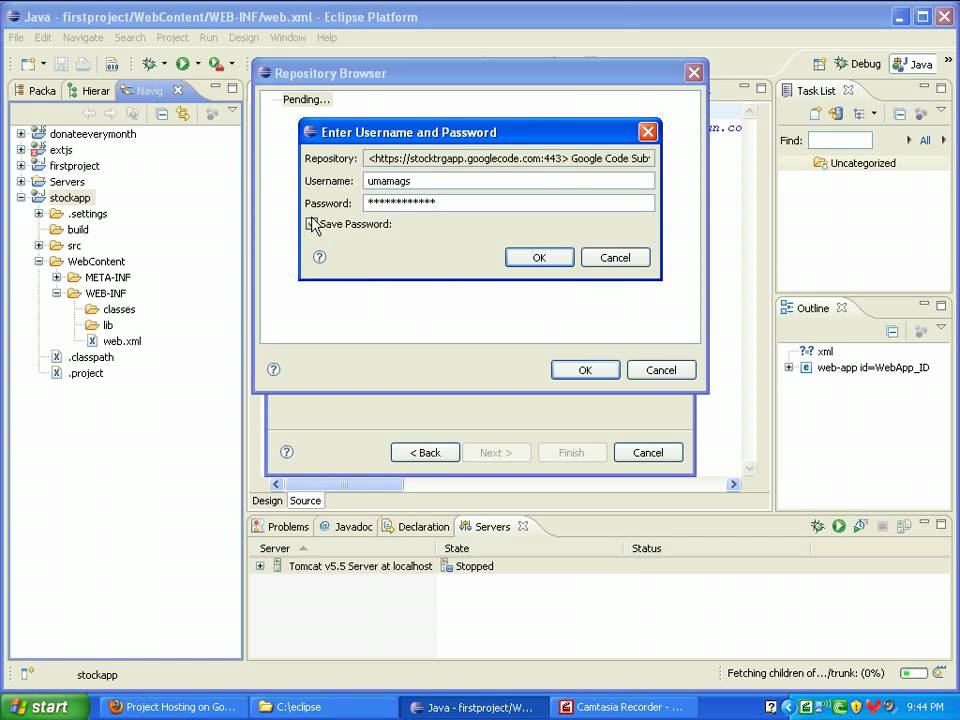Click the green Run toolbar icon

(182, 64)
